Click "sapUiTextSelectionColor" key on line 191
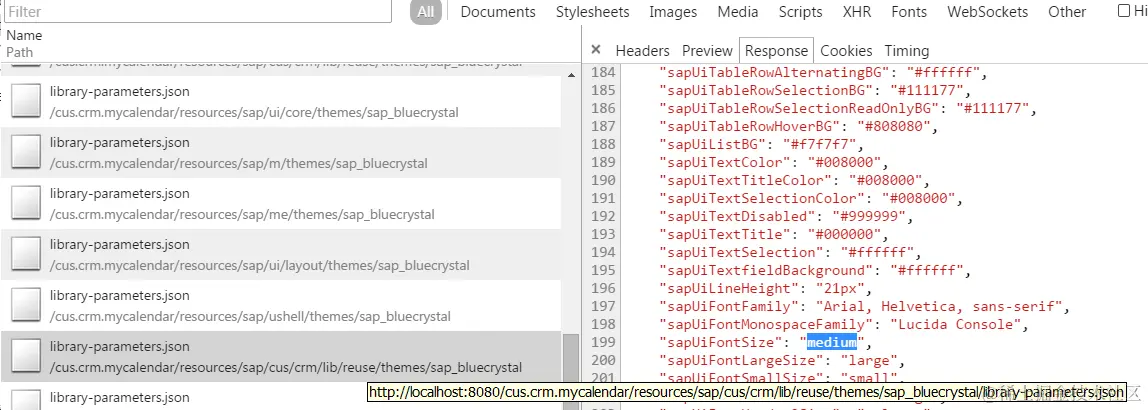 click(762, 198)
